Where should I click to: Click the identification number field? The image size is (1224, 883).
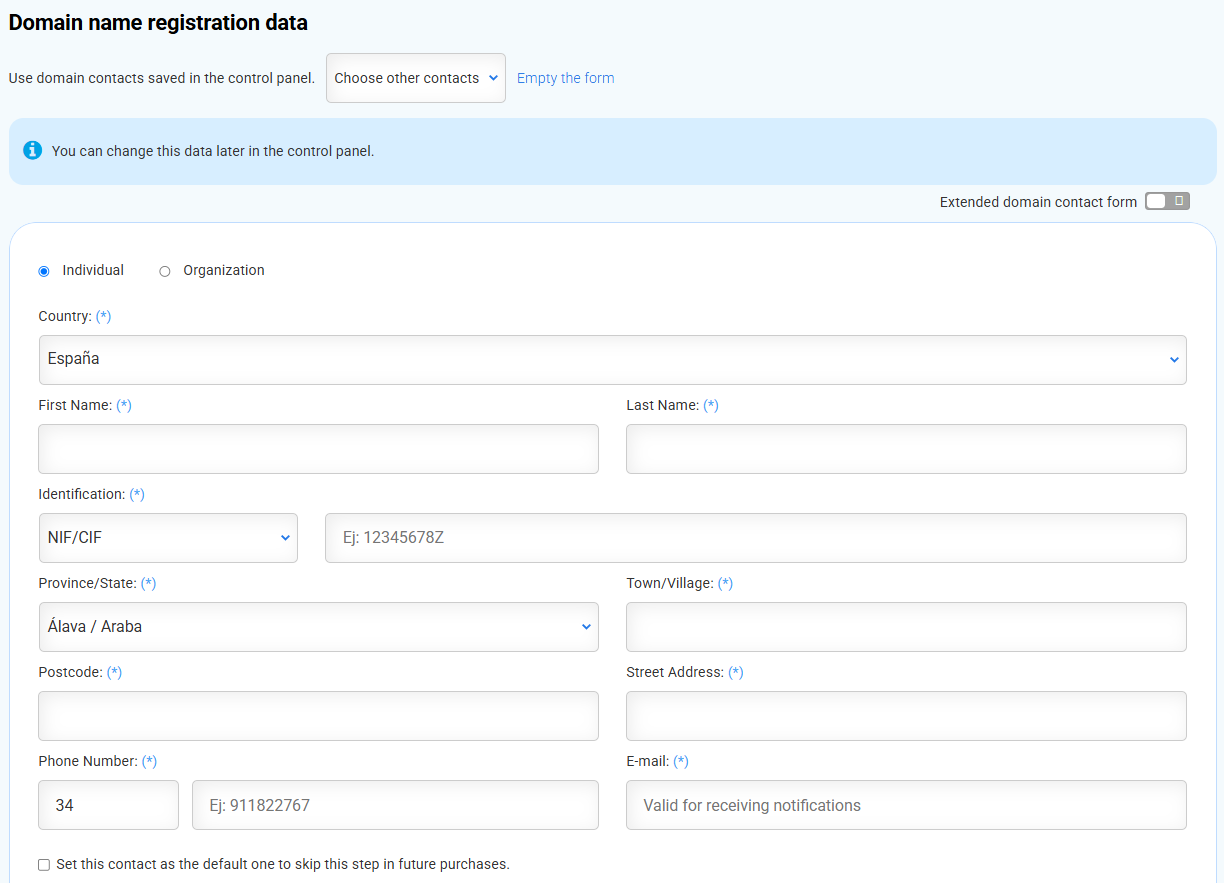[755, 538]
